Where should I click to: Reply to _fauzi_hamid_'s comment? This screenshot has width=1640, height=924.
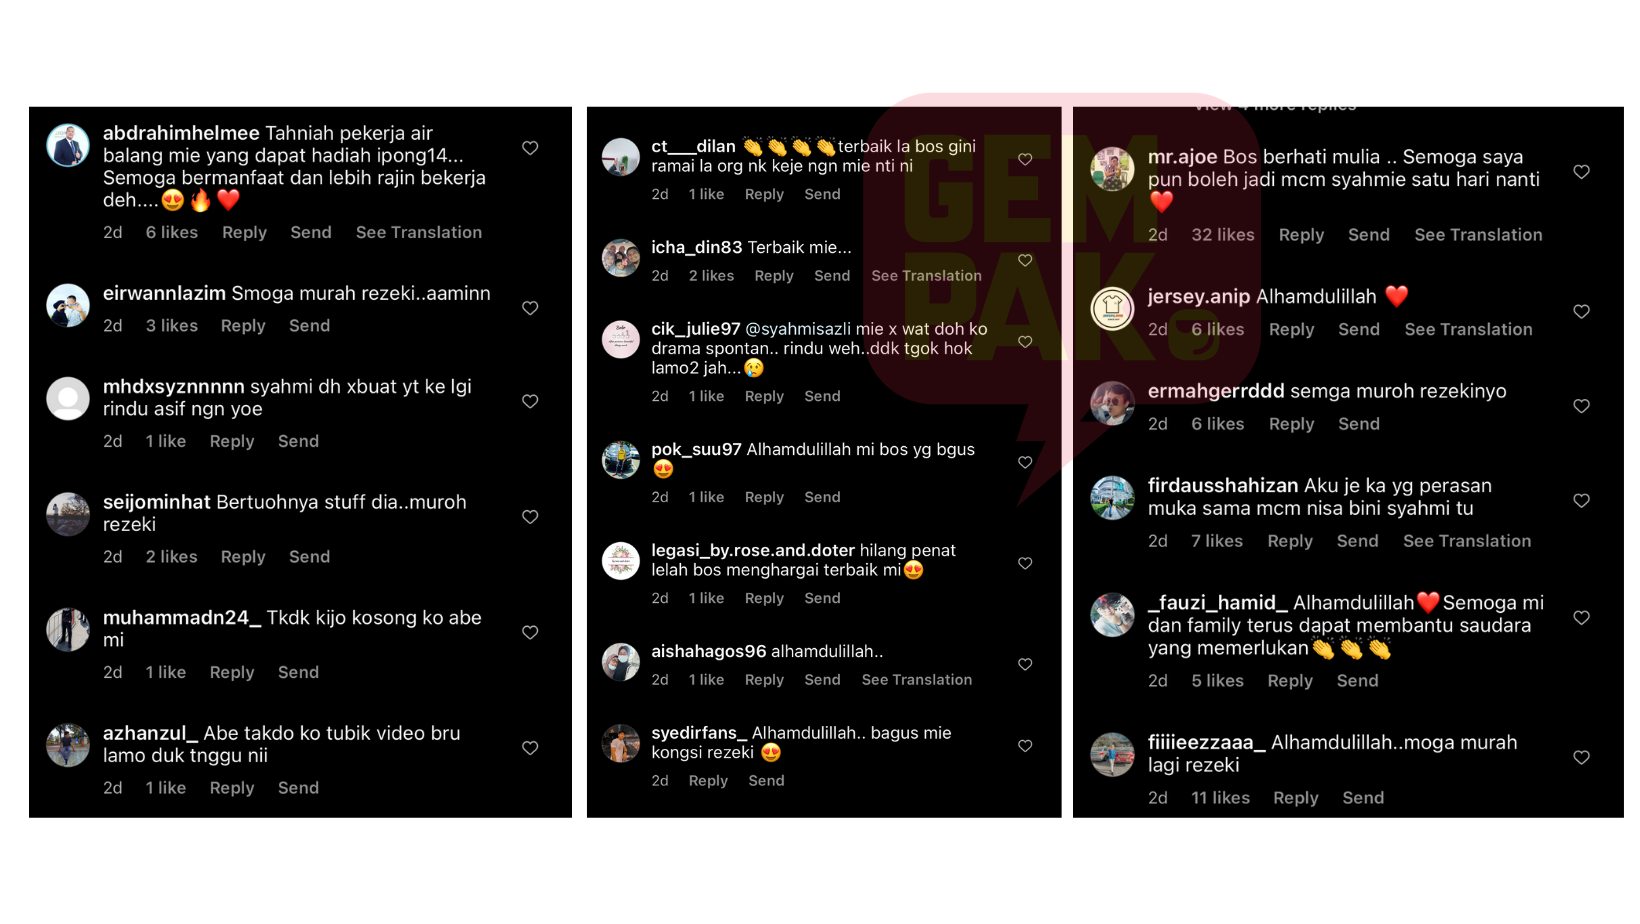pos(1290,681)
